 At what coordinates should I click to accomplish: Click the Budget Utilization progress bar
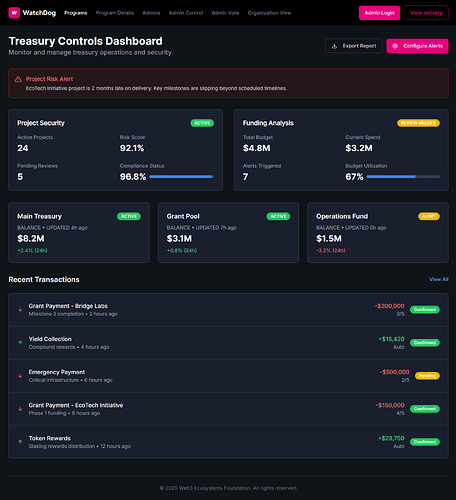(403, 177)
